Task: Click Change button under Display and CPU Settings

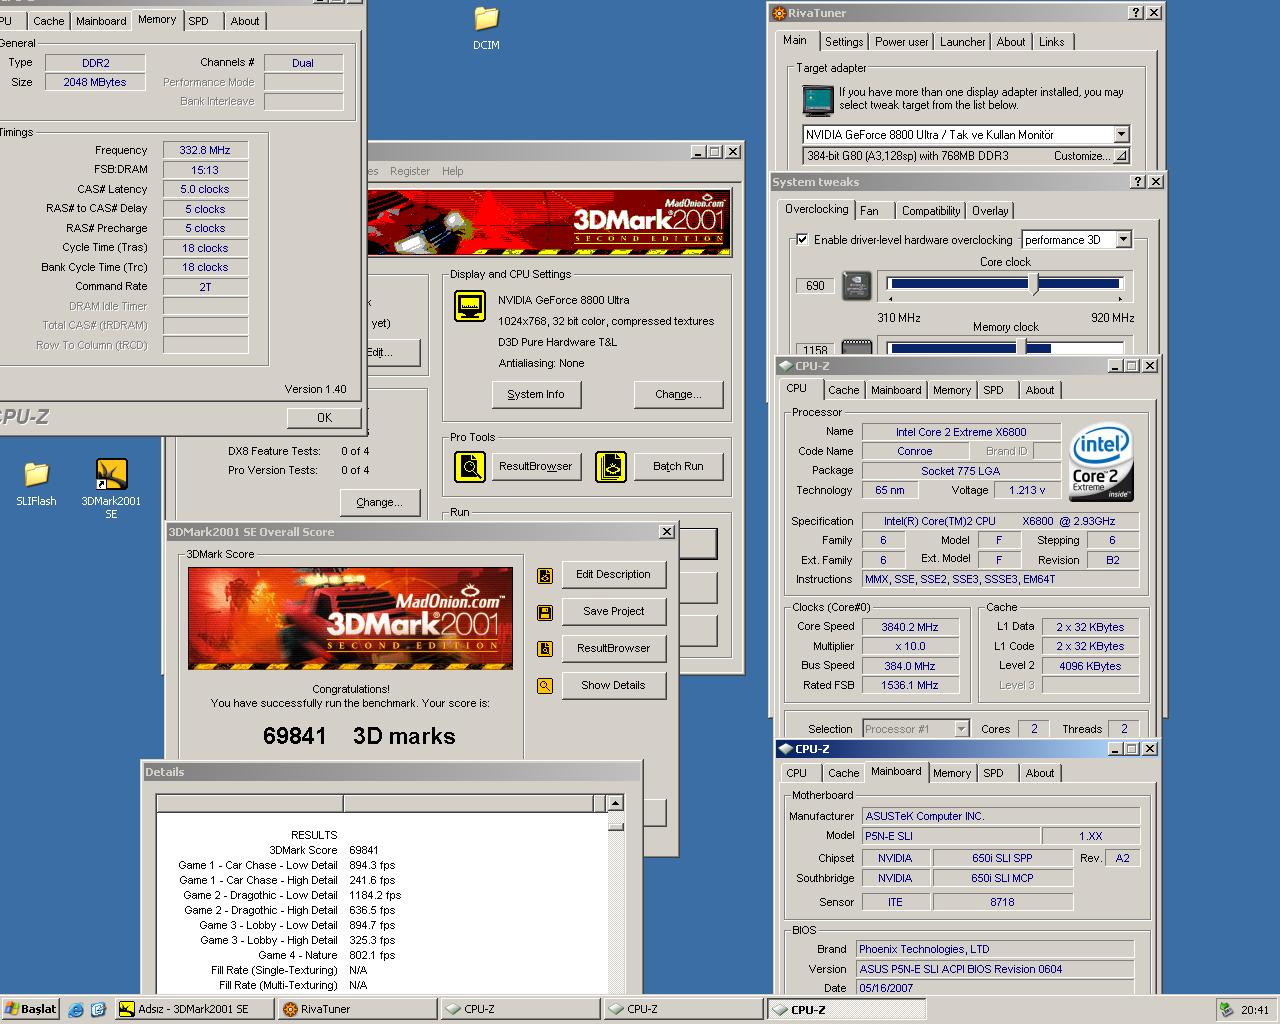Action: click(x=678, y=394)
